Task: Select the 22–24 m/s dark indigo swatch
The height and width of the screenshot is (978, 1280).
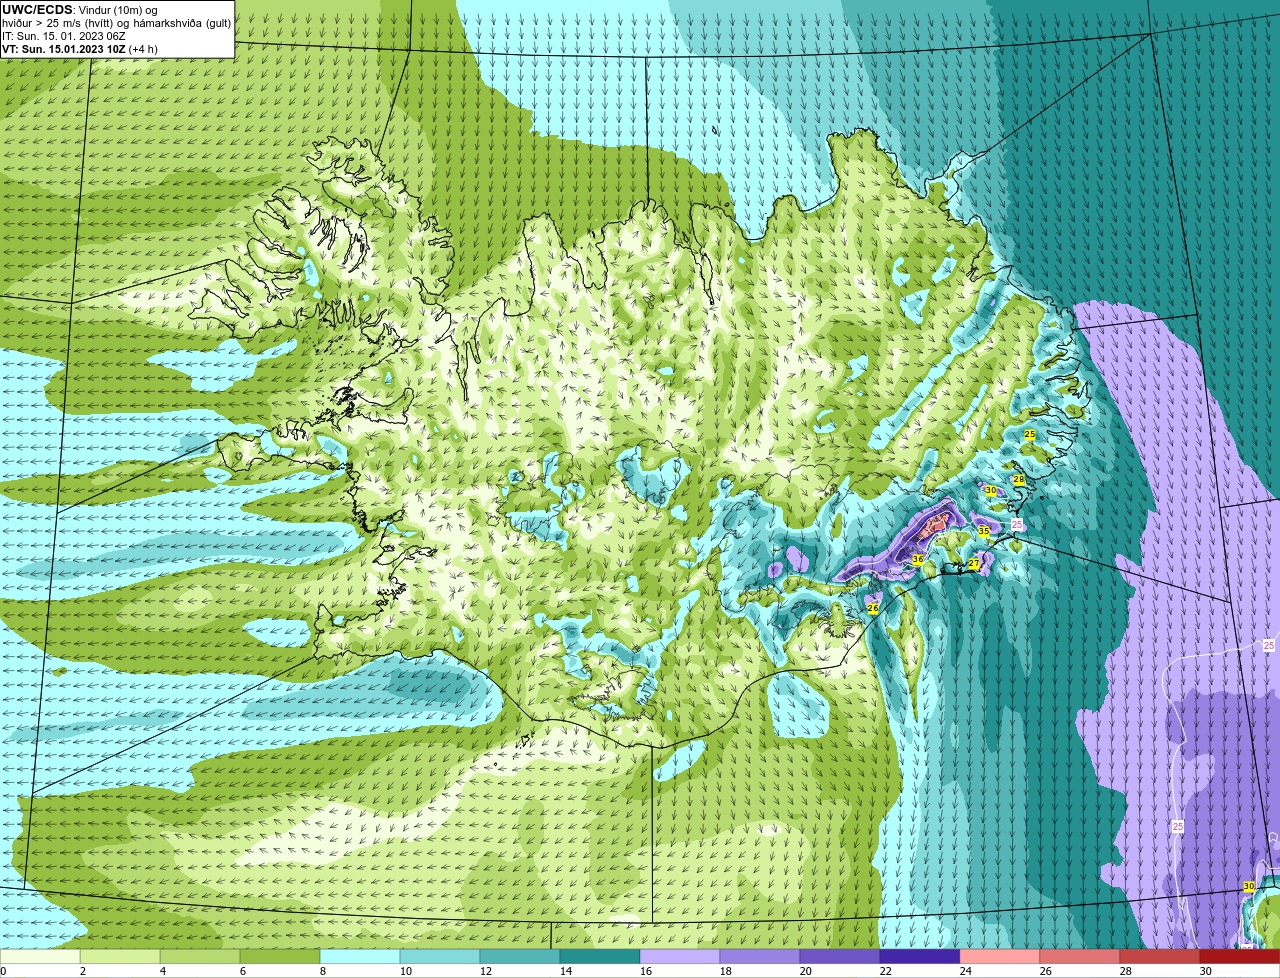Action: pos(920,957)
